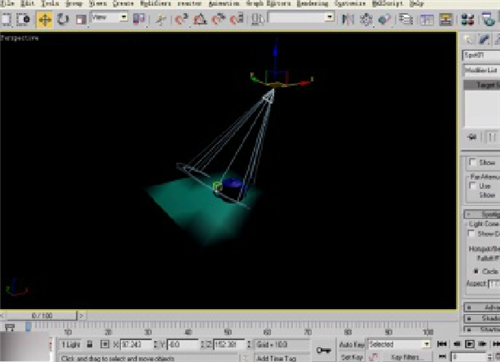Toggle the Percent Snap icon
Screen dimensions: 500x362
click(x=219, y=19)
